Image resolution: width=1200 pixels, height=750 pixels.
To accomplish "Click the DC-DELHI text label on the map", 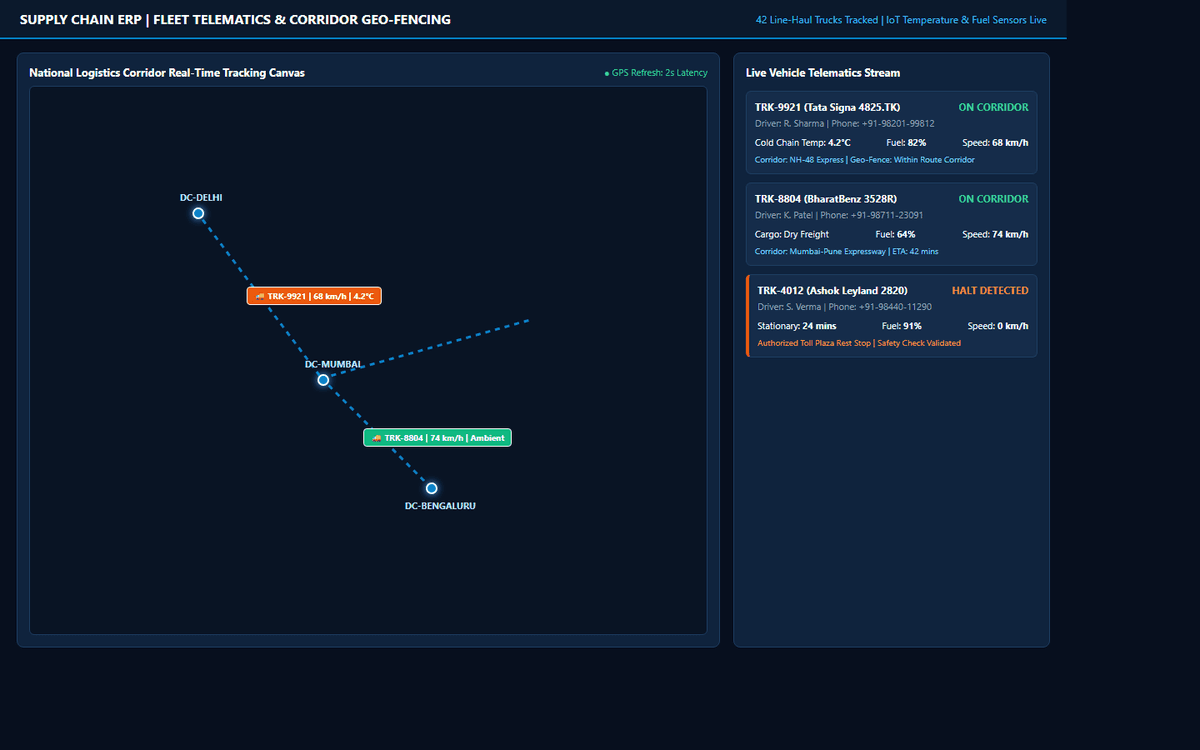I will 201,198.
